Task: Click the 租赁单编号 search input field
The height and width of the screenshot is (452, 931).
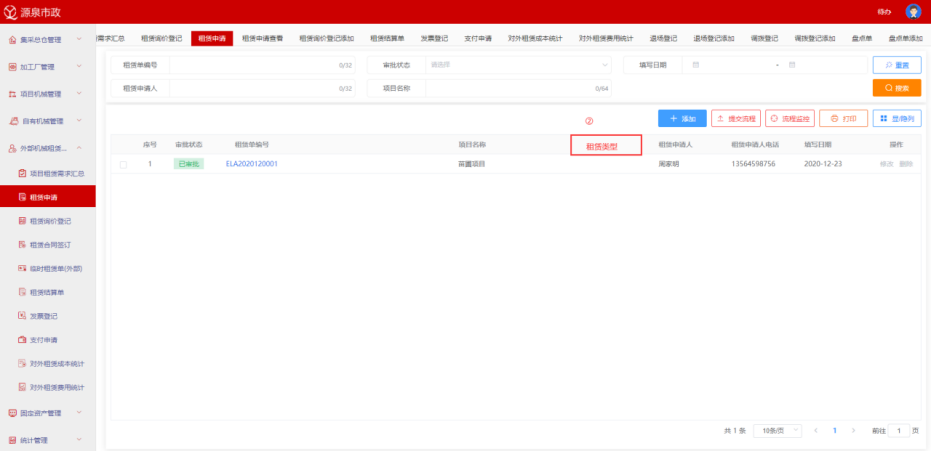Action: [x=260, y=65]
